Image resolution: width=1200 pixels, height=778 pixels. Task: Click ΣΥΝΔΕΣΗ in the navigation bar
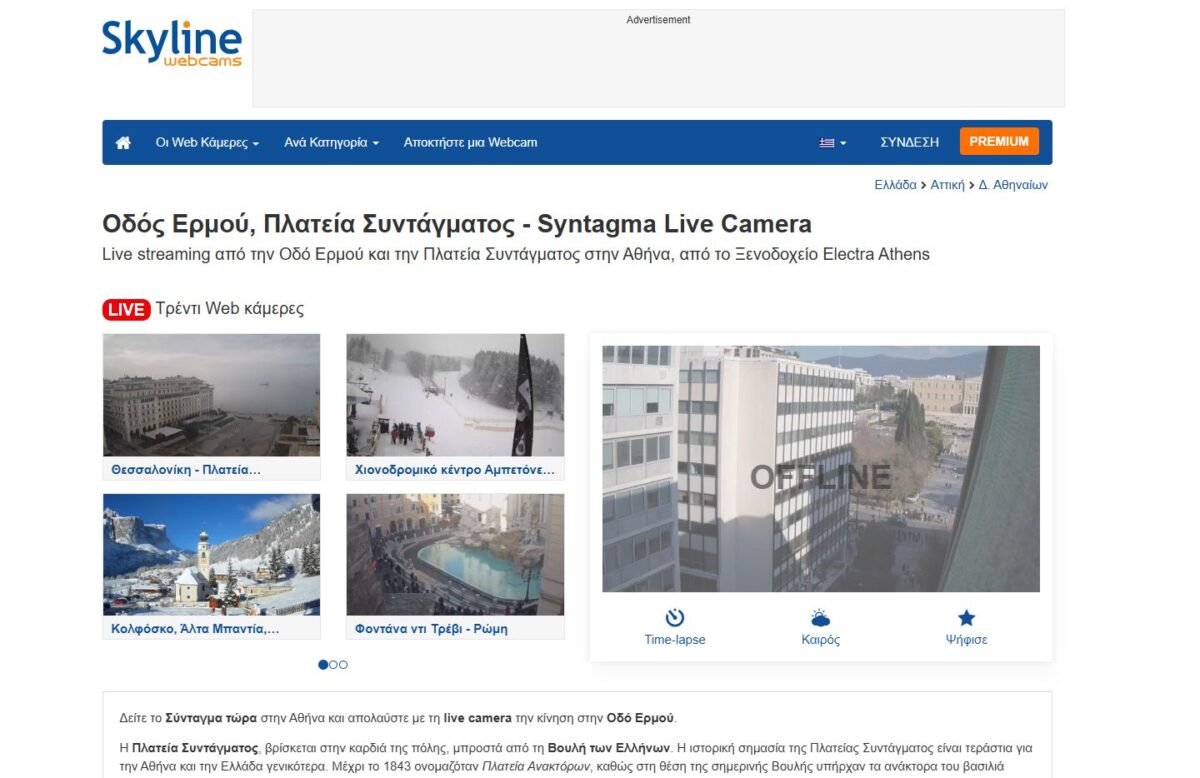pyautogui.click(x=909, y=143)
